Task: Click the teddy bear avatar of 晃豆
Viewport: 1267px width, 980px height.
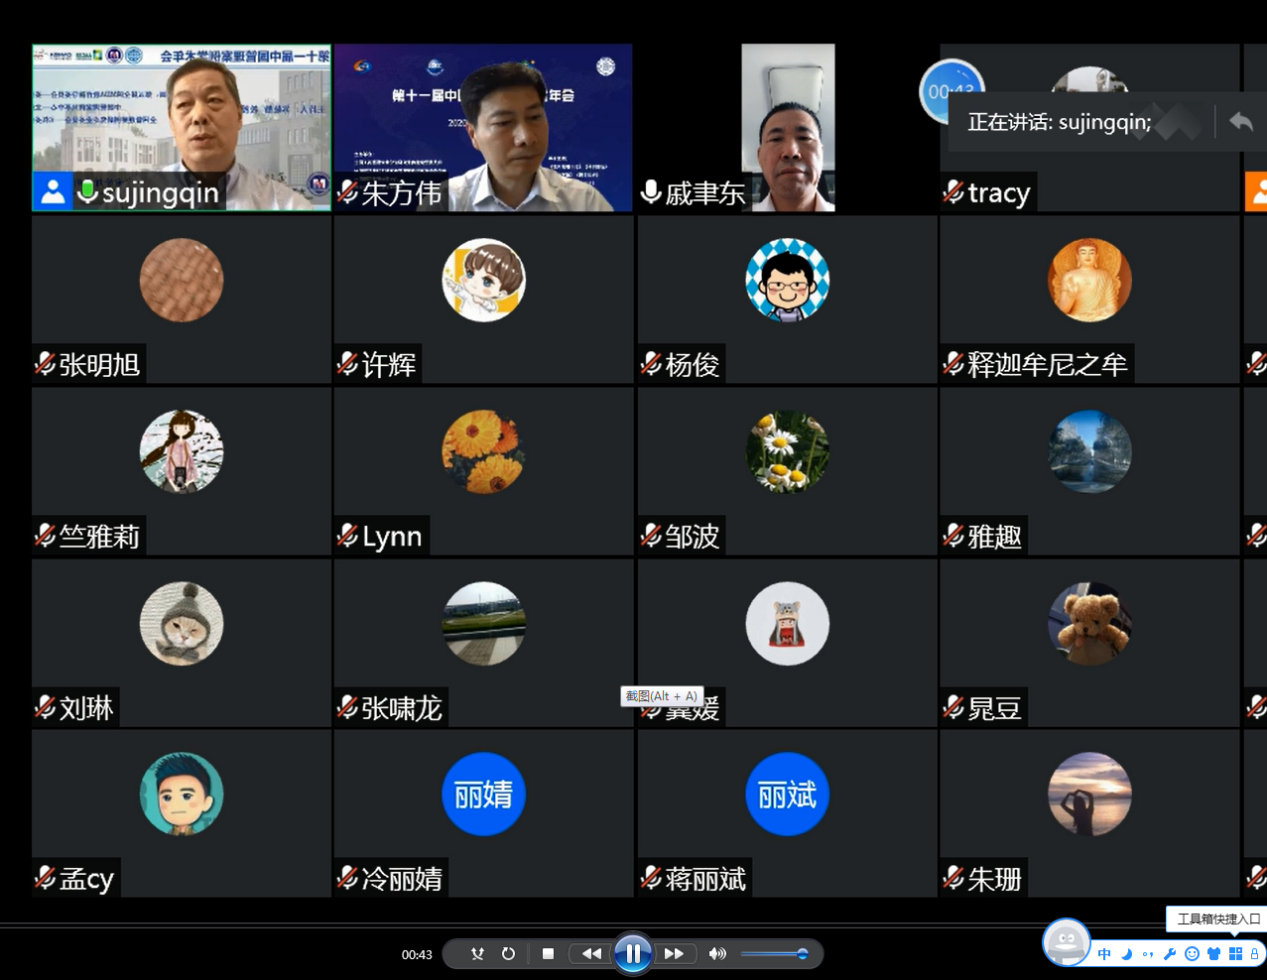Action: click(1089, 623)
